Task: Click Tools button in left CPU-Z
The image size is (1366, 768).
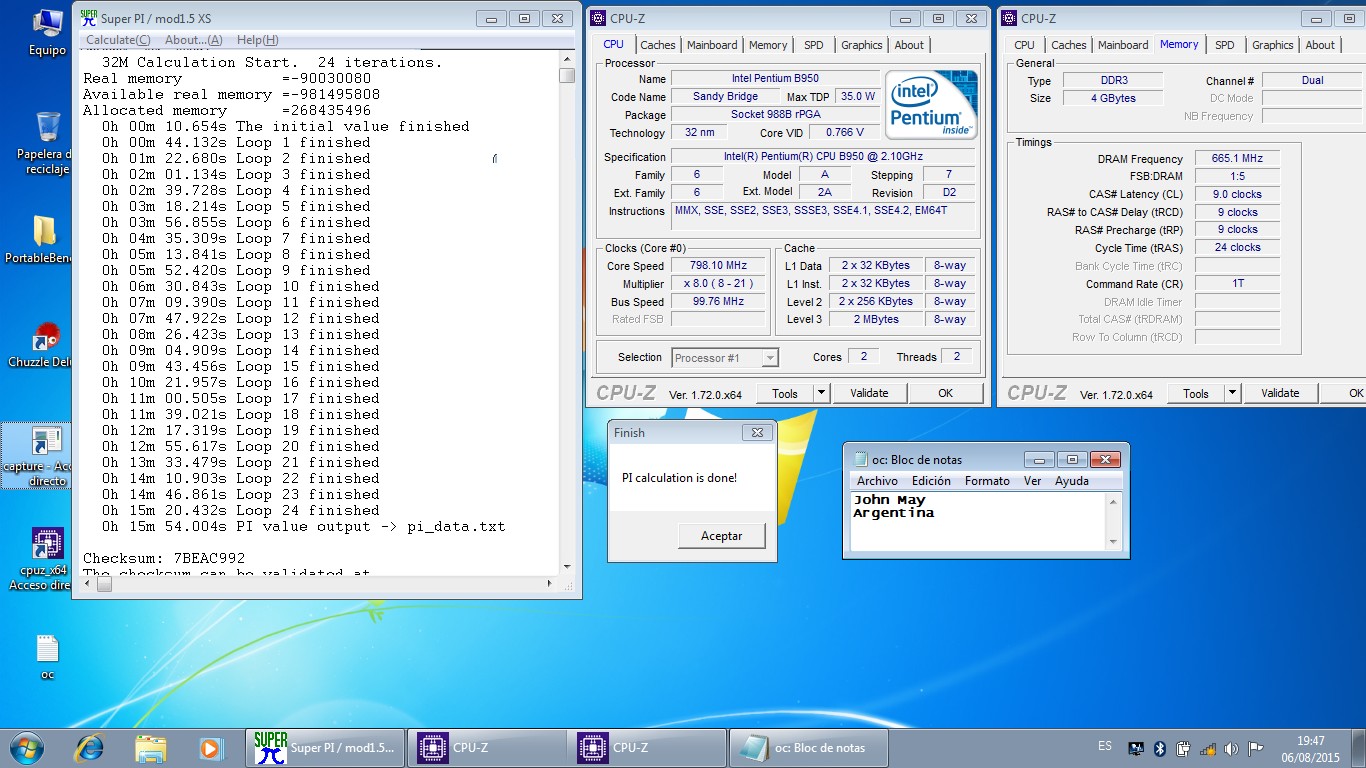Action: click(785, 393)
